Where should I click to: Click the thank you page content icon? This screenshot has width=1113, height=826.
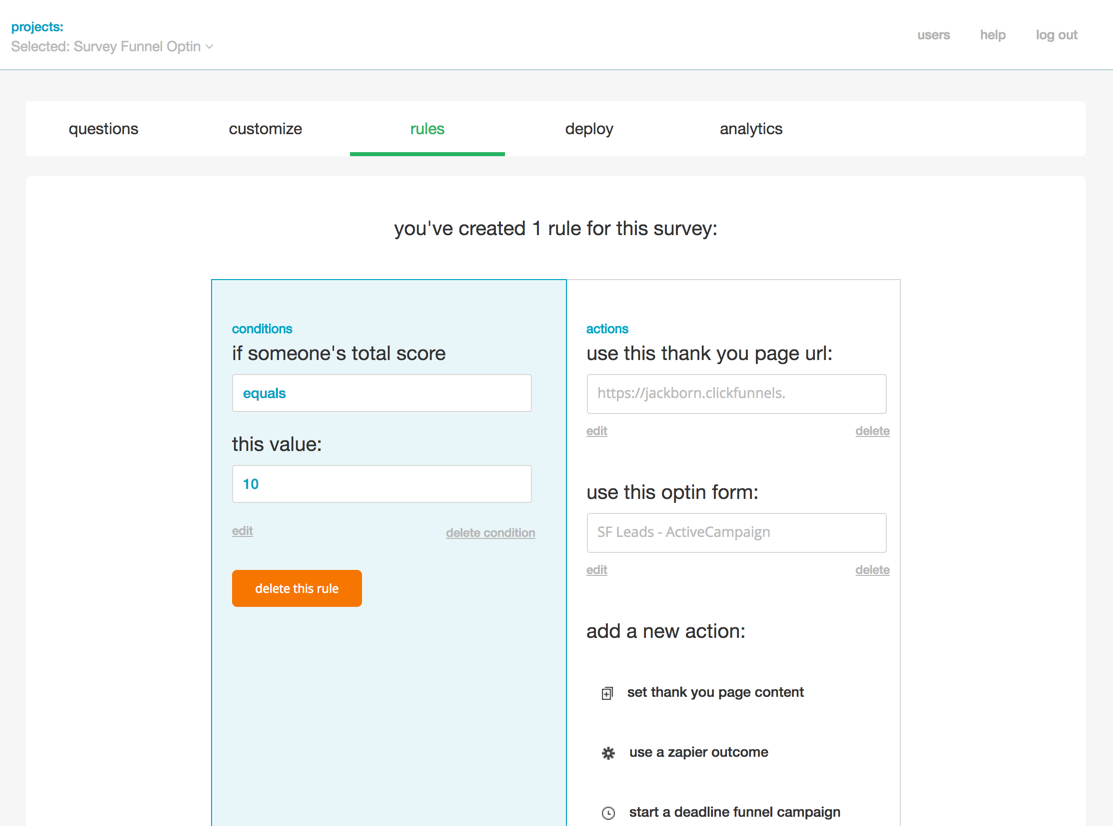[607, 693]
